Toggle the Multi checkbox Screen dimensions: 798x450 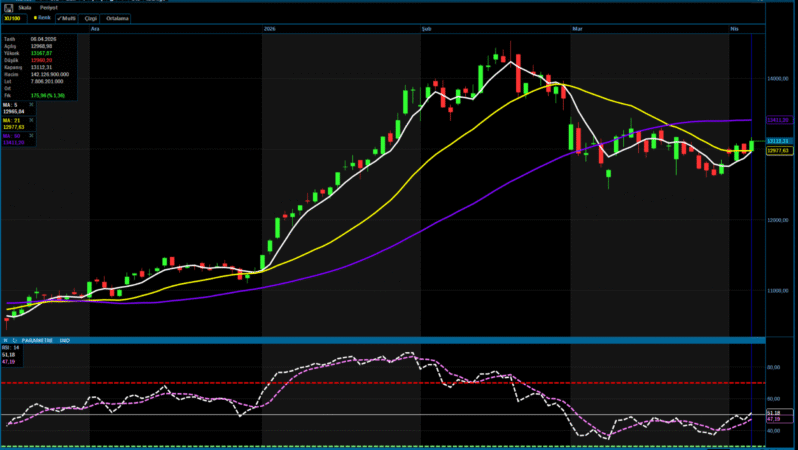[68, 18]
